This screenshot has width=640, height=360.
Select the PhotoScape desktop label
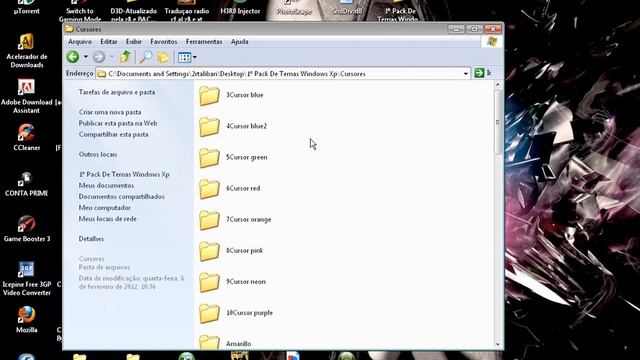(x=294, y=11)
